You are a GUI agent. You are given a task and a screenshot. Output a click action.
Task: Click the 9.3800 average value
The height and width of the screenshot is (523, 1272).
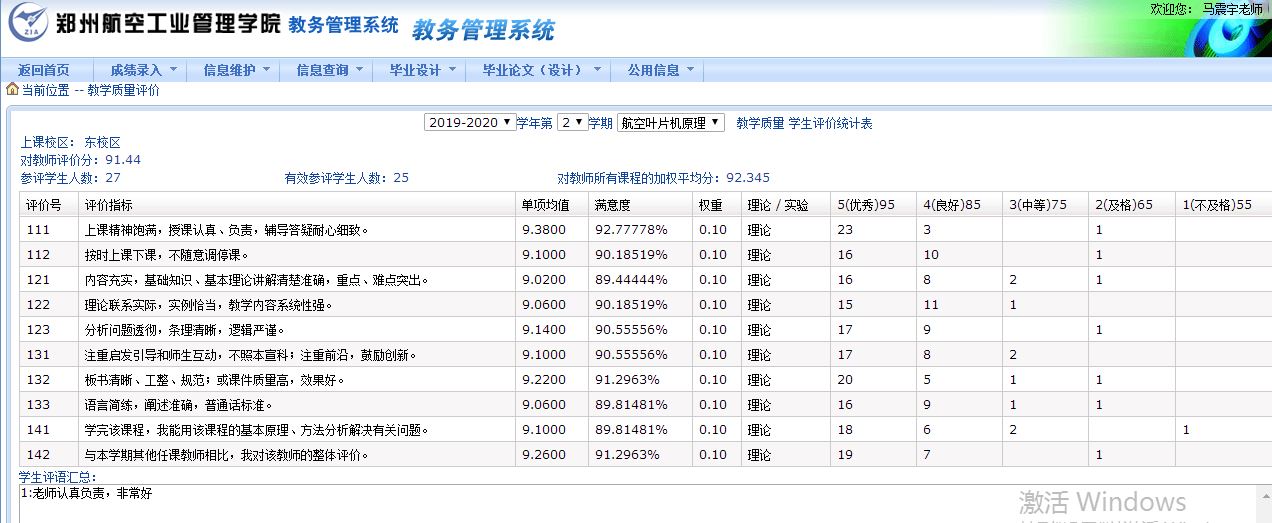tap(544, 229)
